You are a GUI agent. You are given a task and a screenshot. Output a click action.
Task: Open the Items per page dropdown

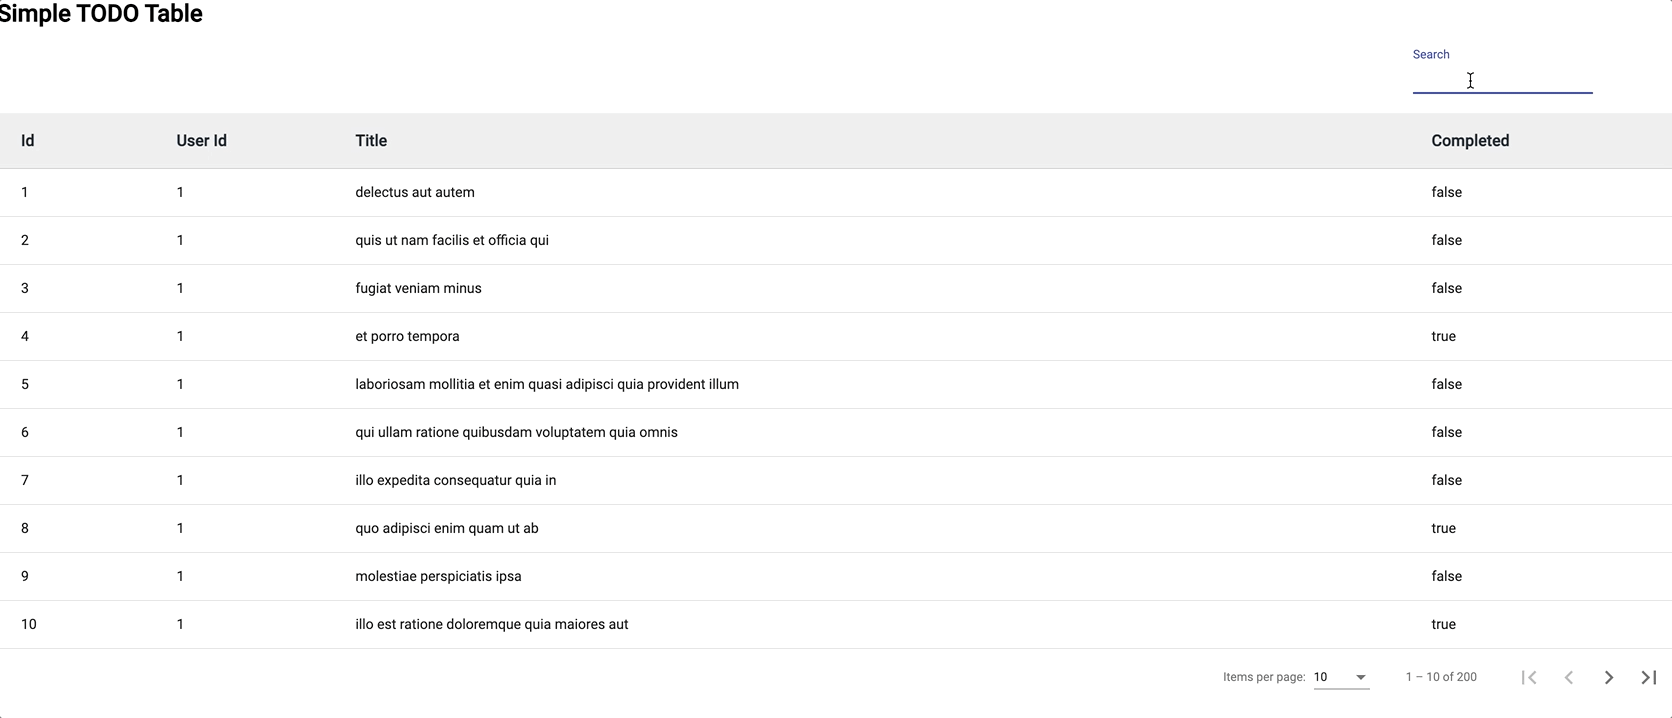tap(1340, 677)
